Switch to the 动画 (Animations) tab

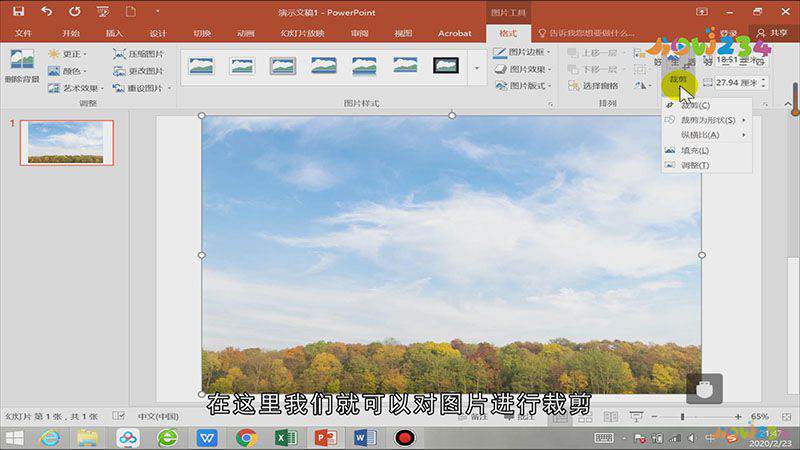coord(245,33)
